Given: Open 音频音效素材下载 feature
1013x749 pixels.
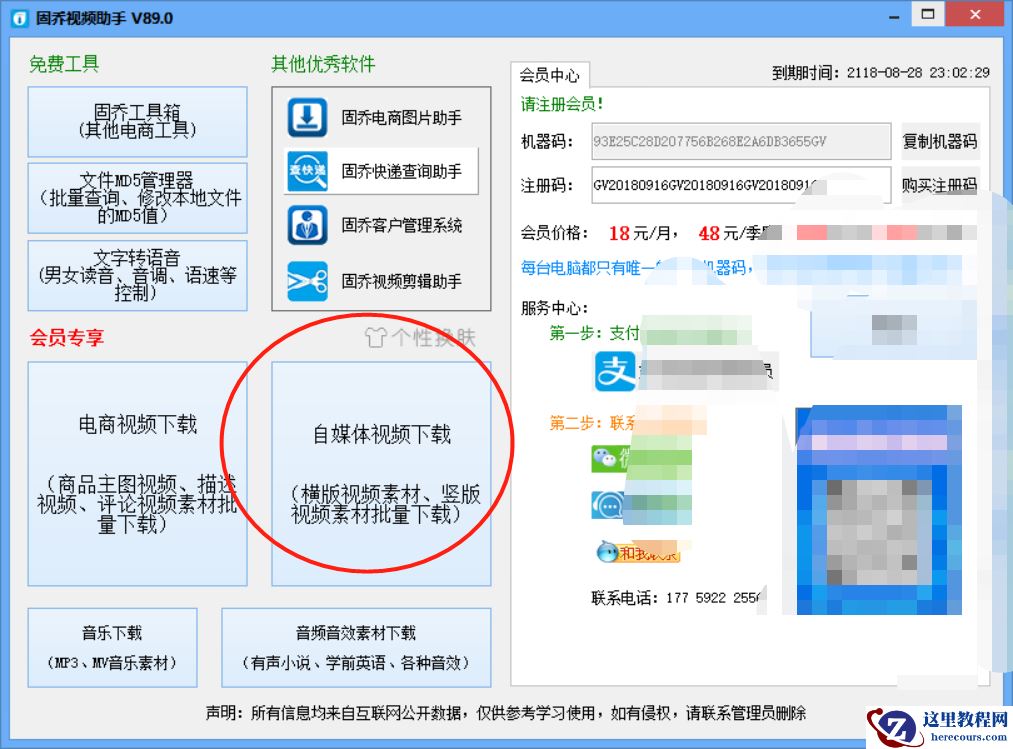Looking at the screenshot, I should pyautogui.click(x=356, y=648).
